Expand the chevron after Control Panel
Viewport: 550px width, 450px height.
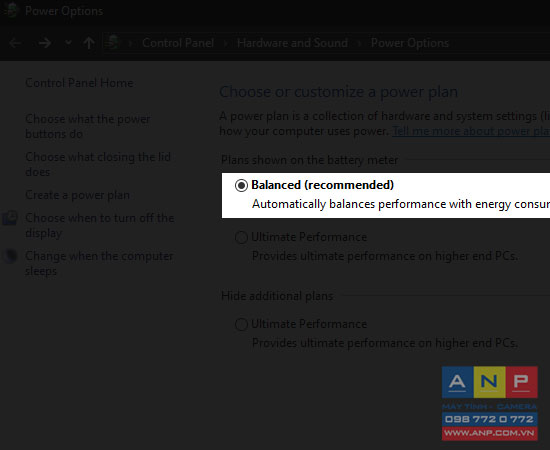click(225, 43)
